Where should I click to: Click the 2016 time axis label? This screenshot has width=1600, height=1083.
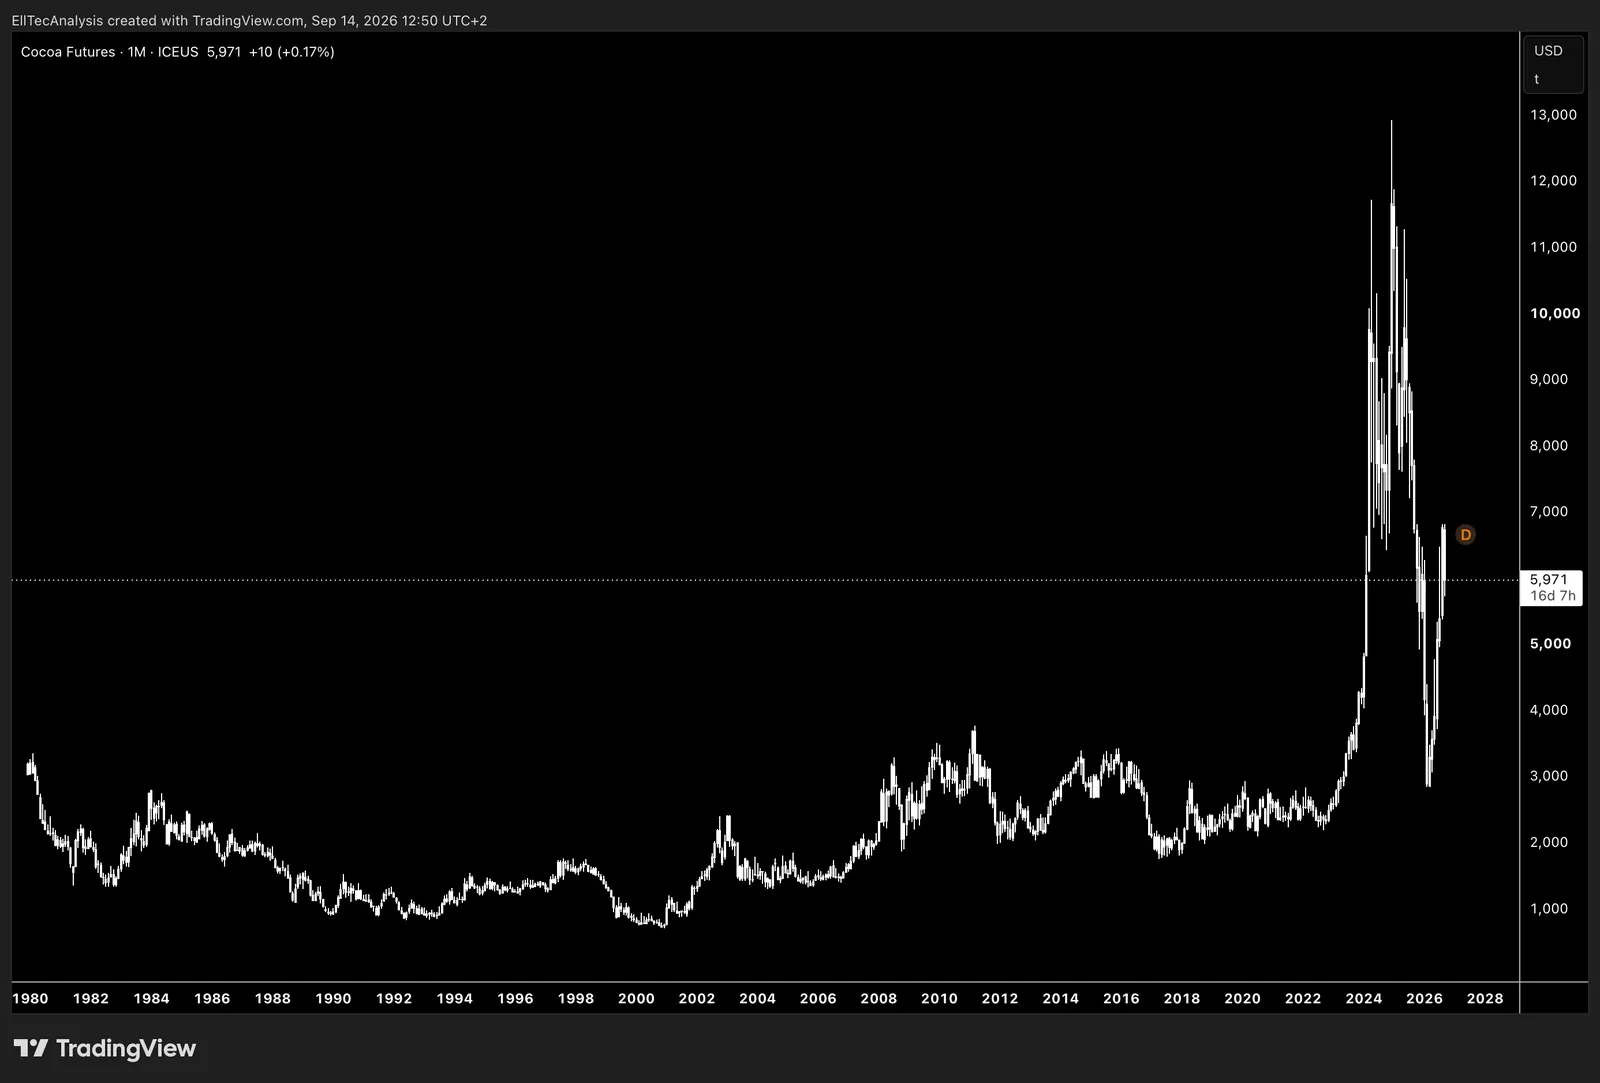(1121, 998)
